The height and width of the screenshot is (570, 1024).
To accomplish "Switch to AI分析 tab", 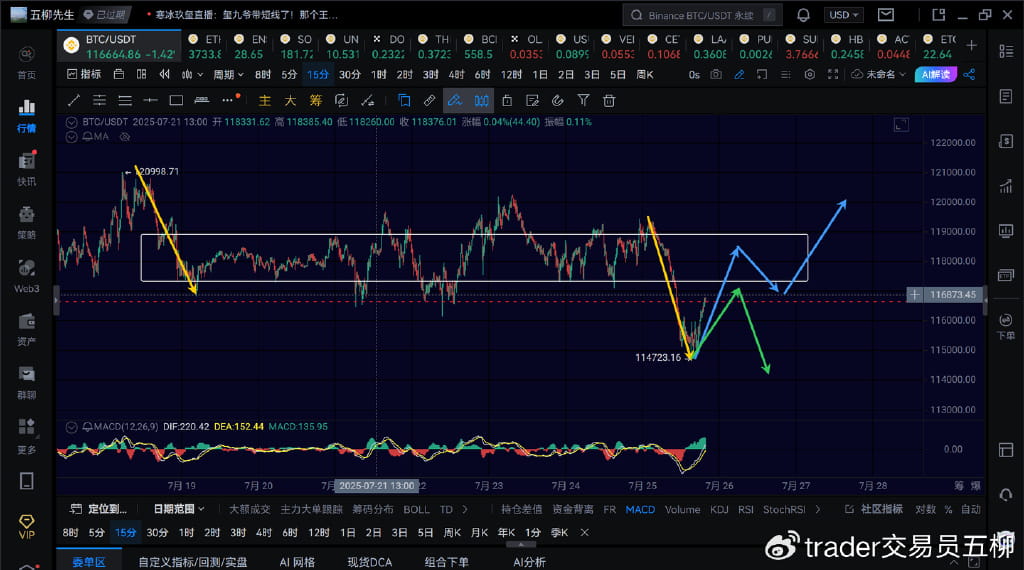I will coord(529,562).
